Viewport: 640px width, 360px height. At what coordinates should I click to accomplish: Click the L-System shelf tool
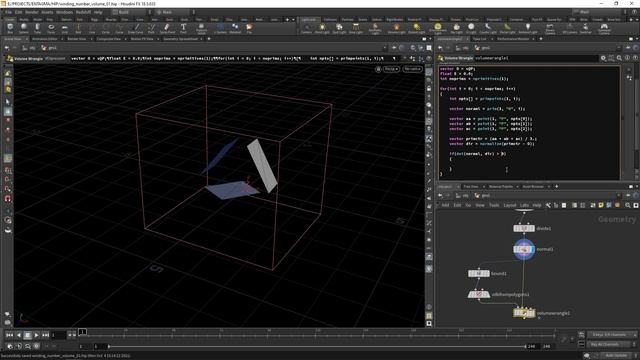coord(220,28)
